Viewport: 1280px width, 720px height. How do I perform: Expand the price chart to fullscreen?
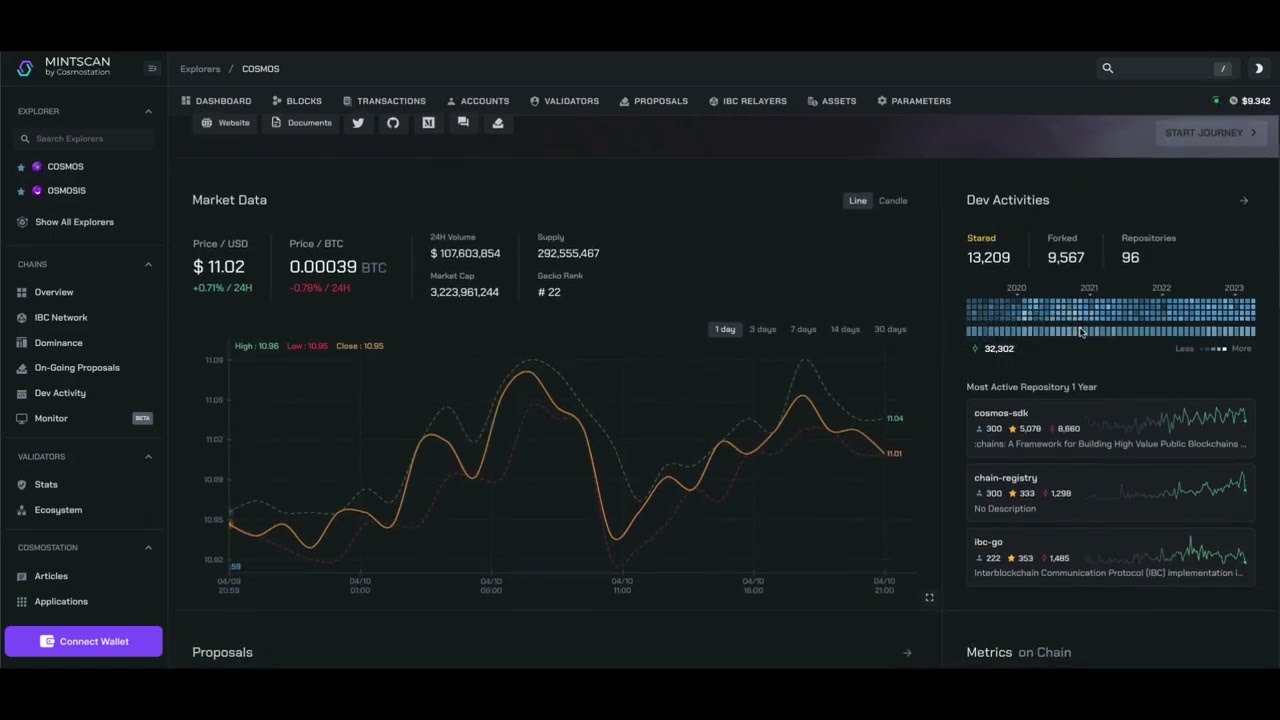[929, 598]
